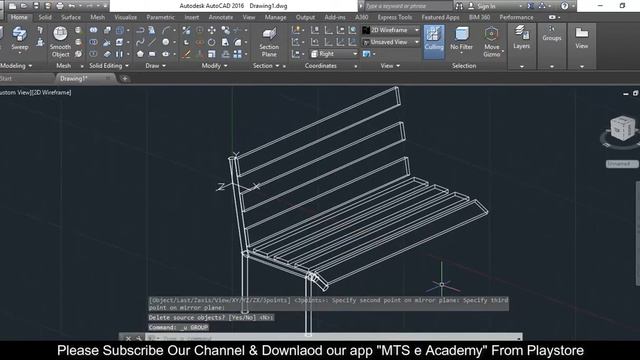
Task: Click the Help question mark icon
Action: click(x=564, y=6)
